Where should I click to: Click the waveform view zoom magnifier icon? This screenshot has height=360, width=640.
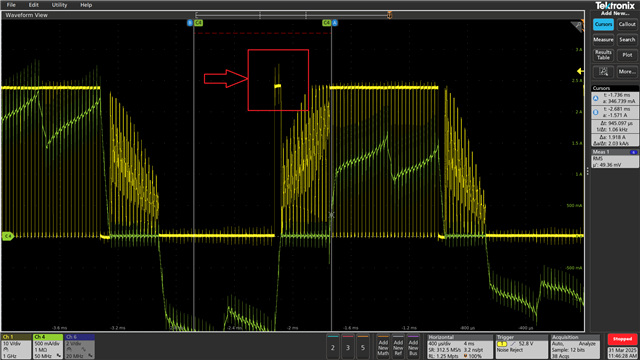577,27
